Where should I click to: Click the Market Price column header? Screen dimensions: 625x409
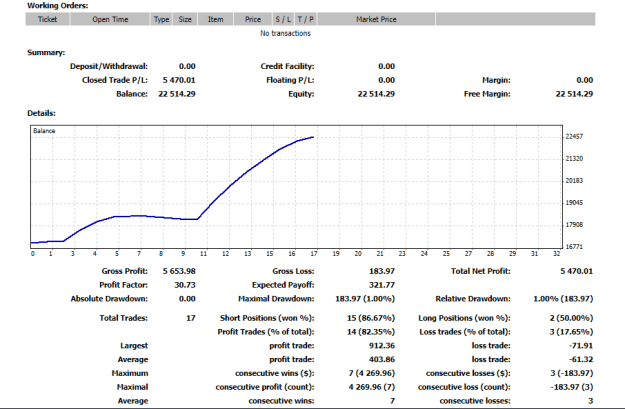[376, 19]
